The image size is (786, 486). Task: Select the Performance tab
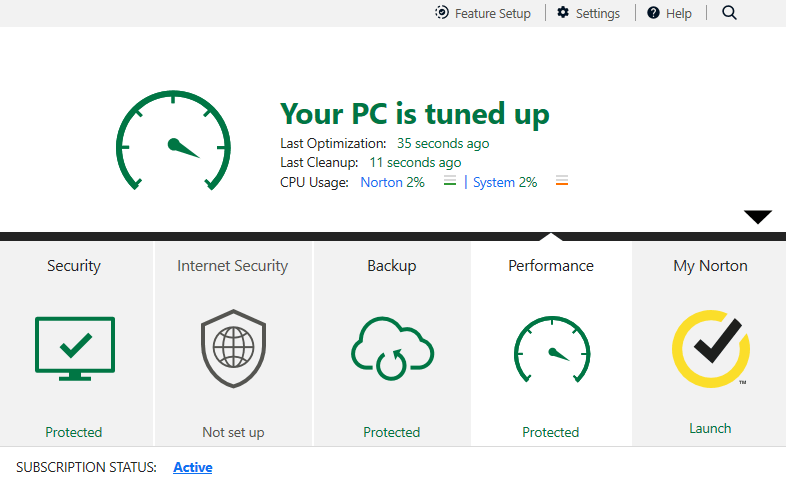pyautogui.click(x=551, y=344)
